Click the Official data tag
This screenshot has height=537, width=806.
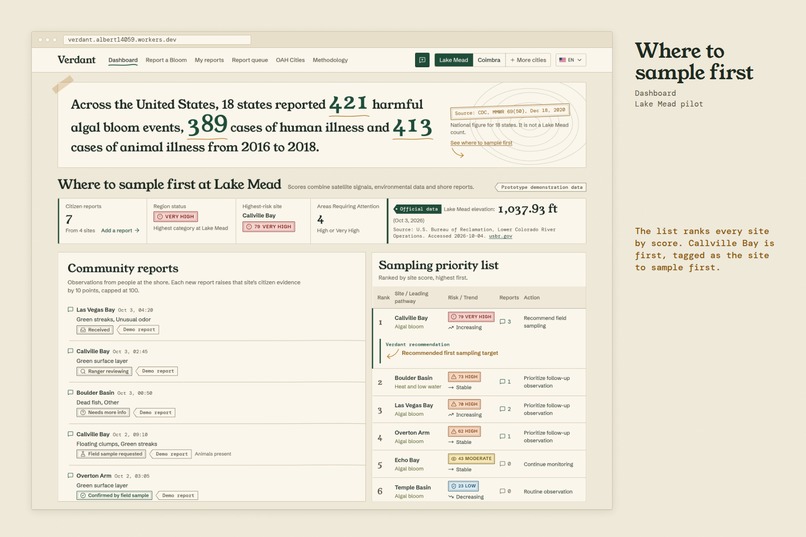[417, 209]
